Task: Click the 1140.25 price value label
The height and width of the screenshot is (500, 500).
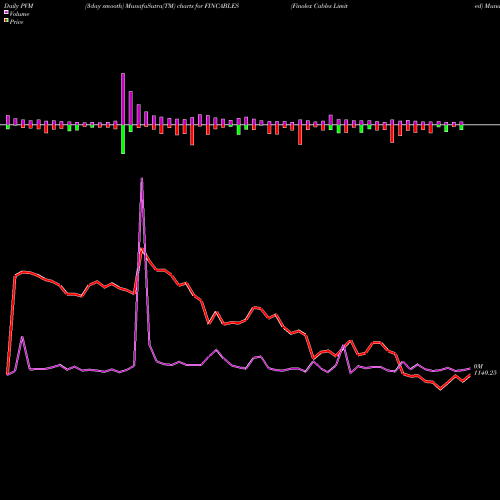Action: (x=485, y=373)
